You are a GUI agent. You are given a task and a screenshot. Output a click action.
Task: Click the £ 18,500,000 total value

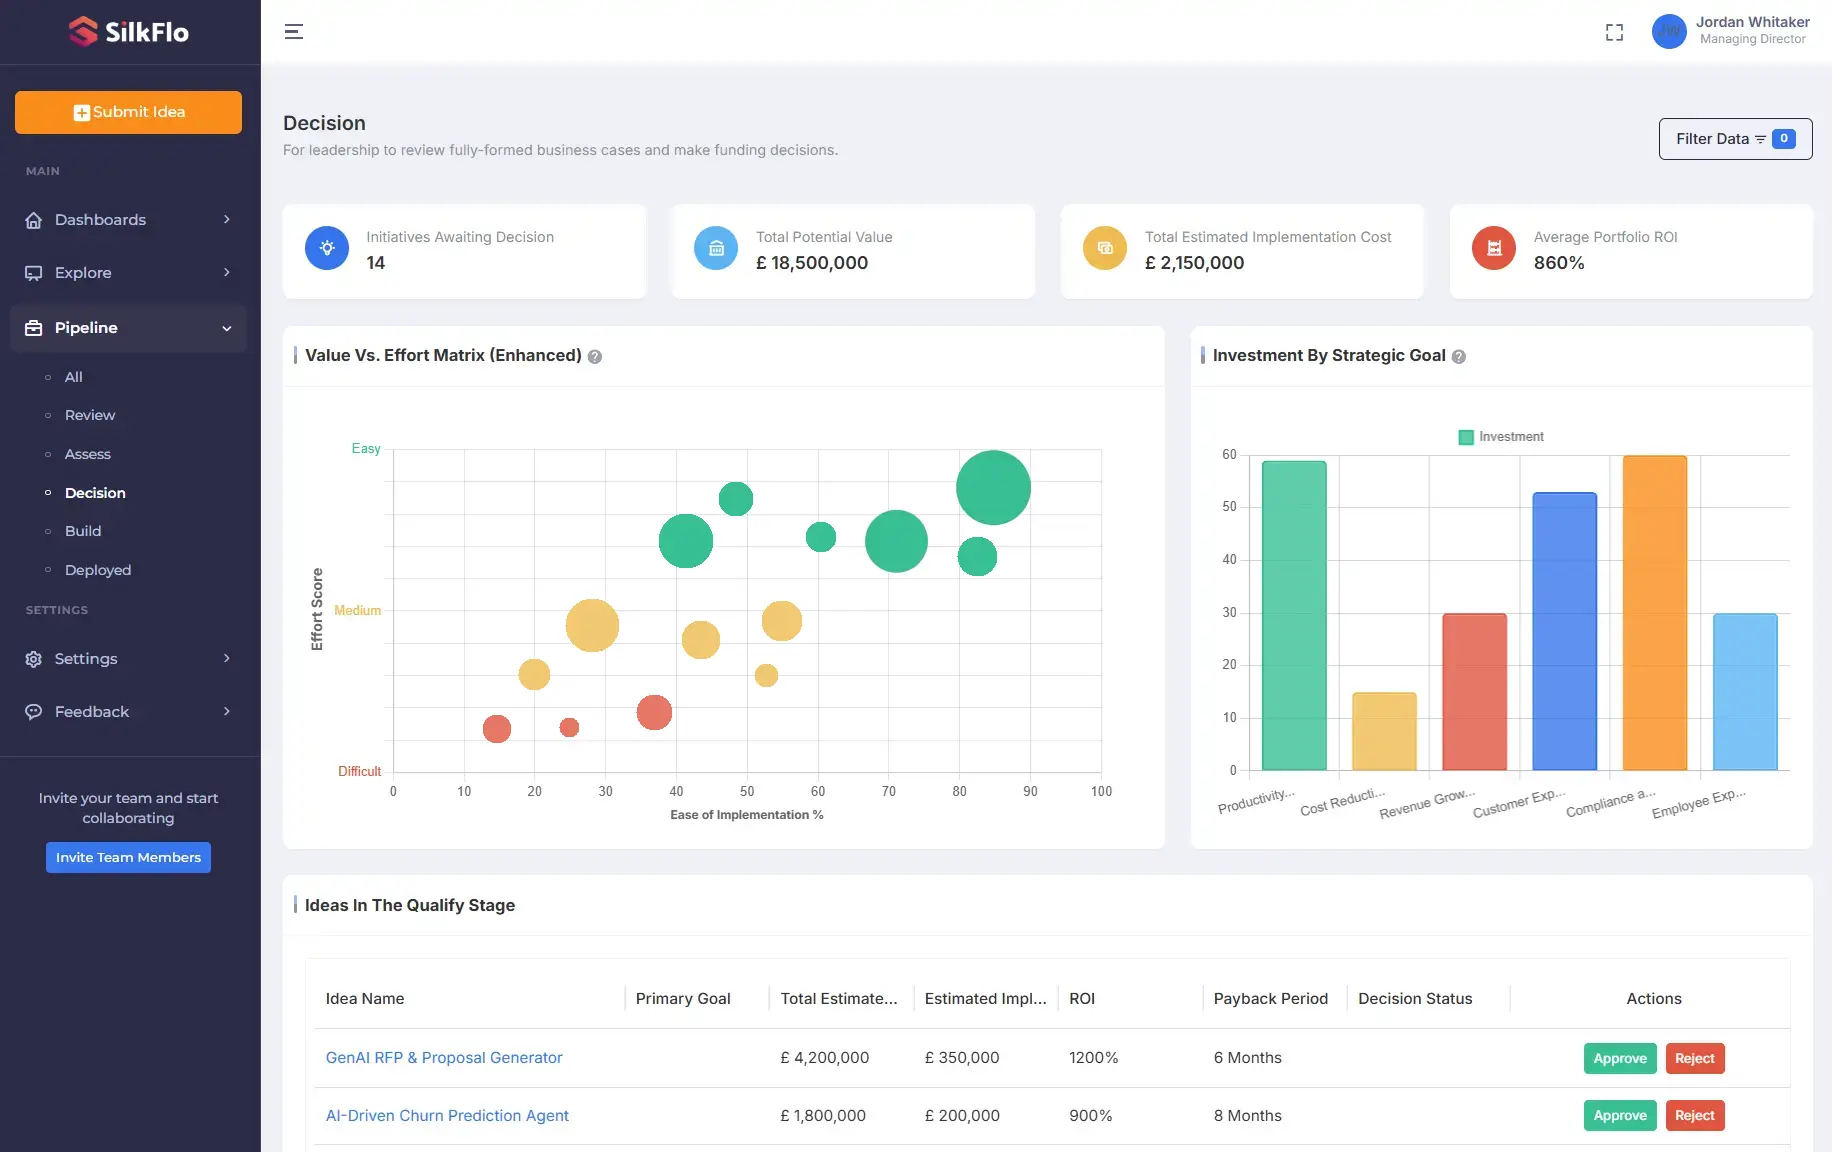point(812,263)
